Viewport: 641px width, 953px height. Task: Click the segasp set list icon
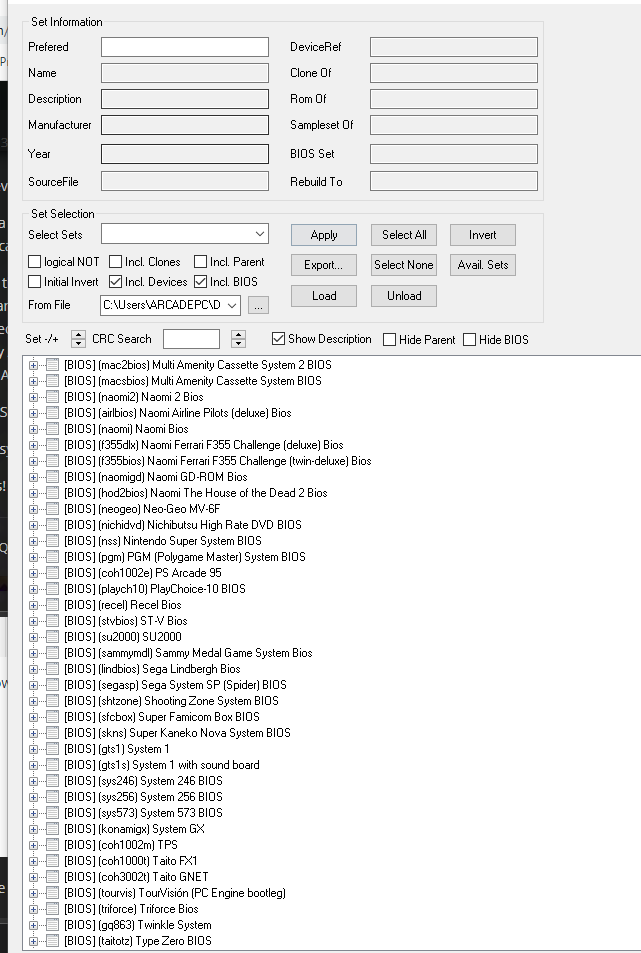(52, 686)
